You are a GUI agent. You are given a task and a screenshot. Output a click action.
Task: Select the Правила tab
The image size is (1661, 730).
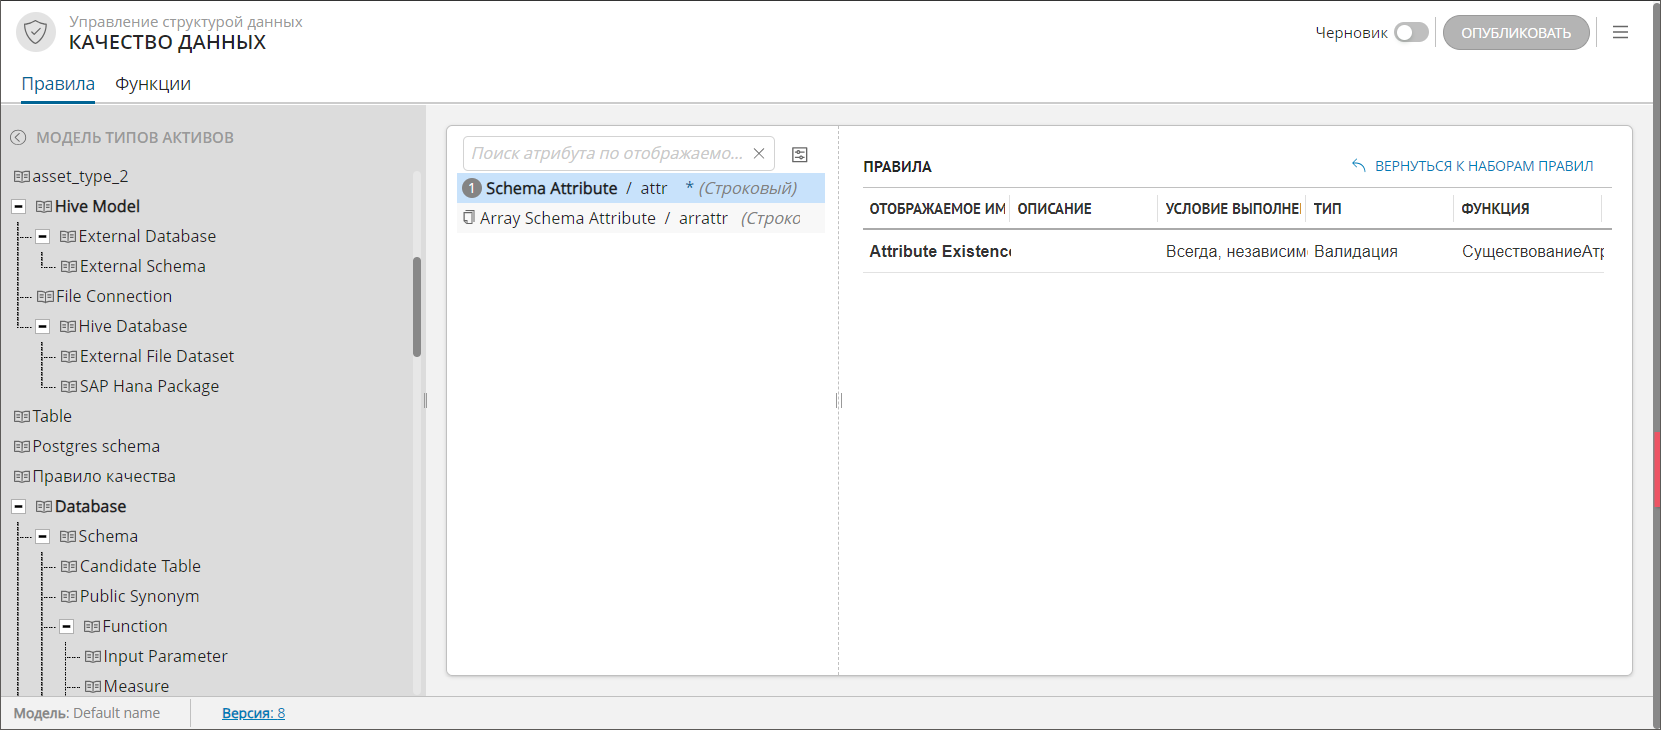58,84
